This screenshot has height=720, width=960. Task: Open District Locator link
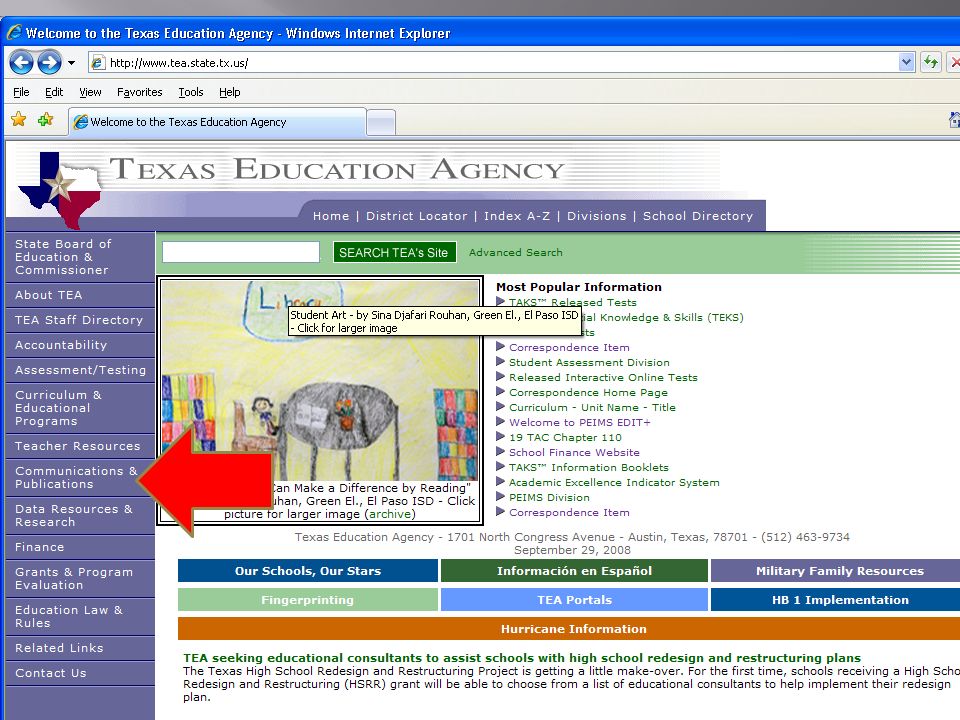click(x=416, y=216)
